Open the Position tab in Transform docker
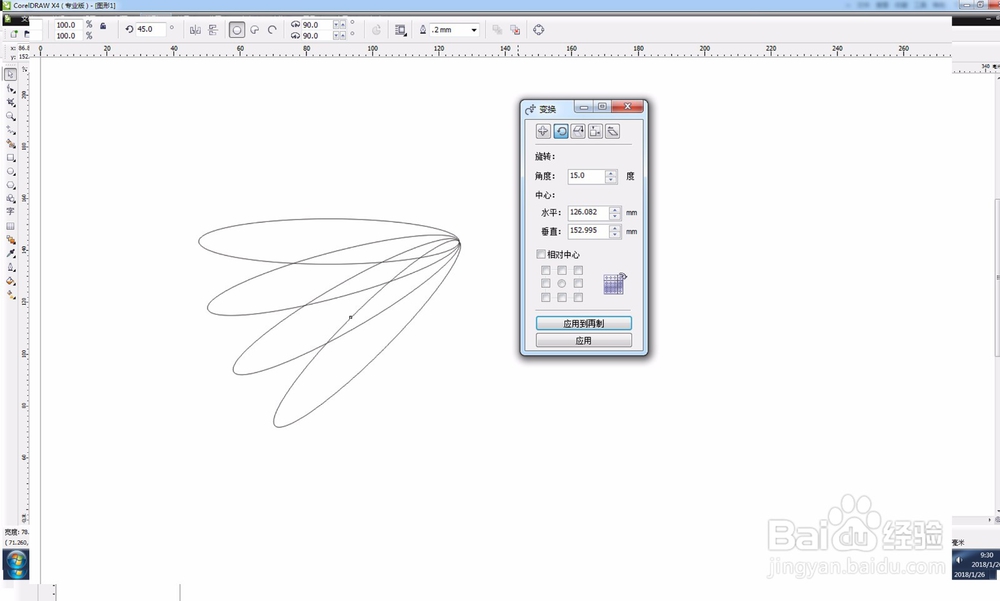The image size is (1000, 601). coord(543,131)
